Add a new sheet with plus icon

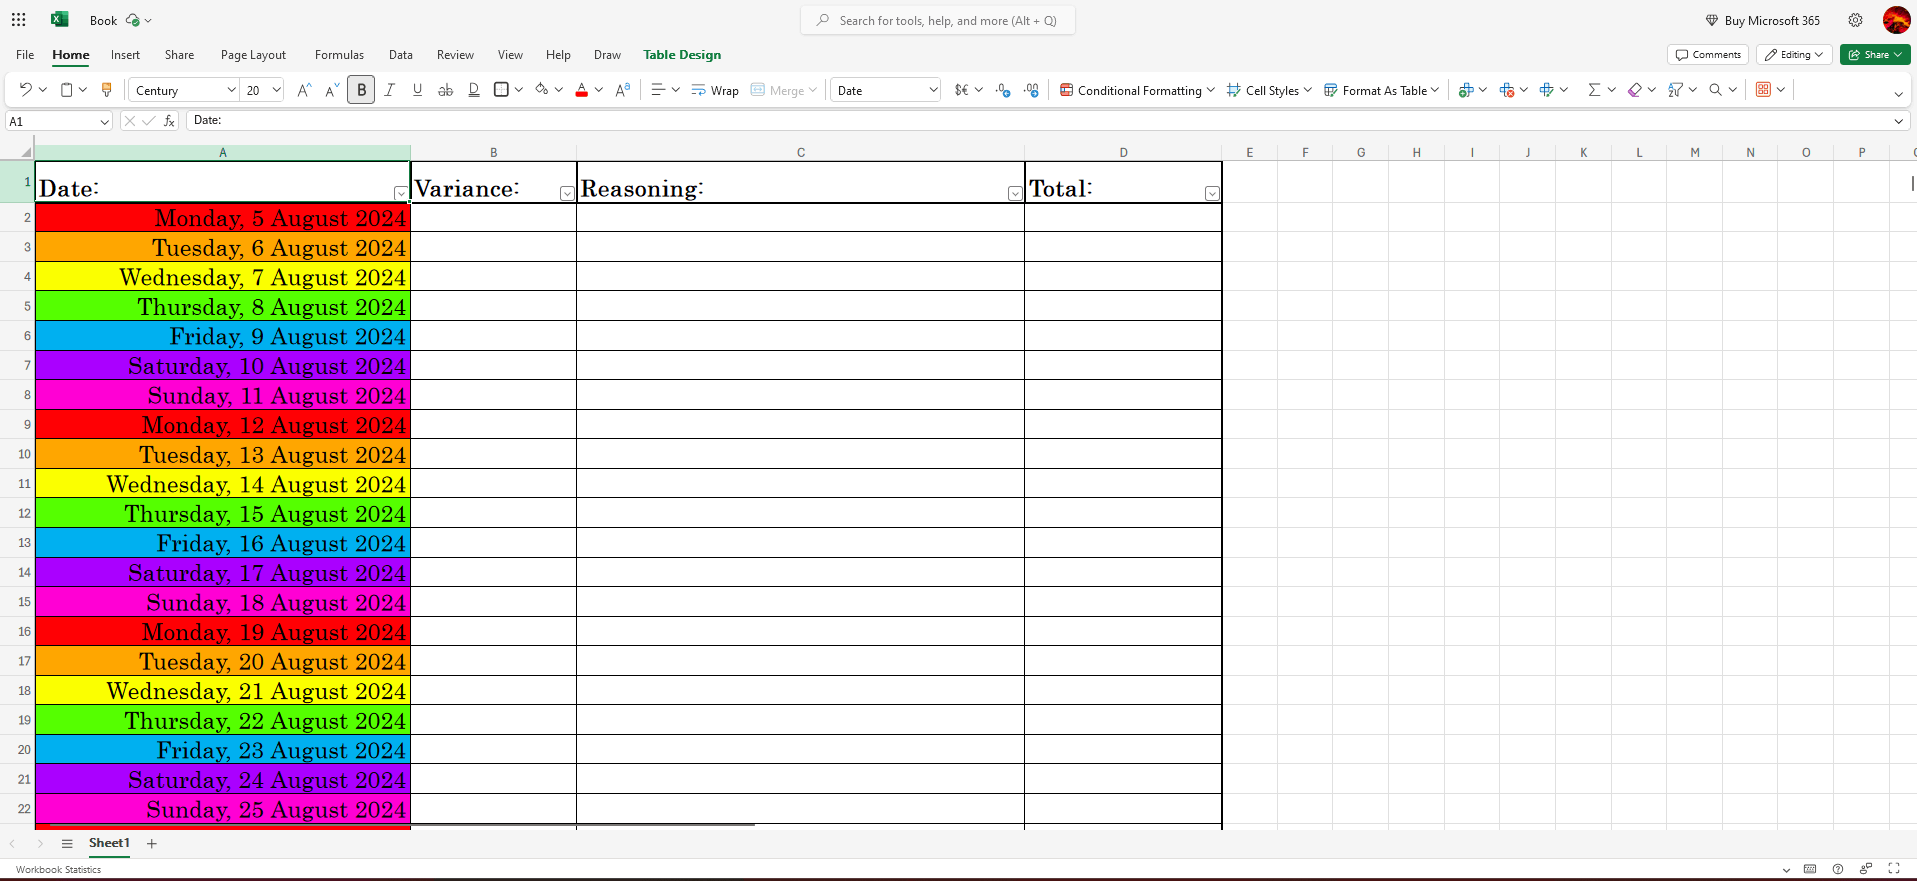click(152, 844)
